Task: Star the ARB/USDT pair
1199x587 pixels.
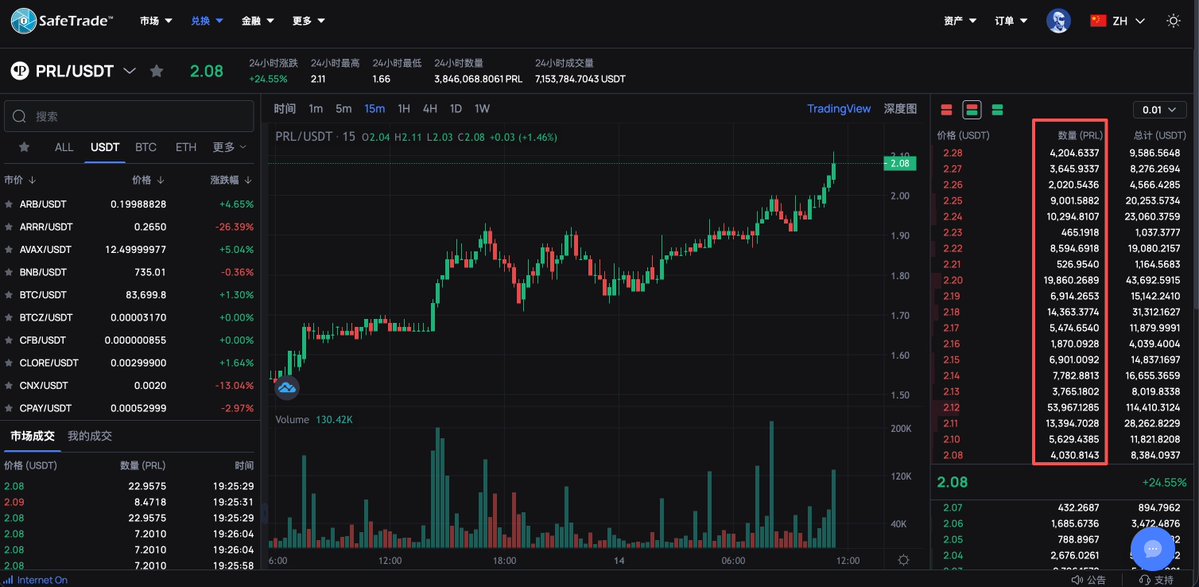Action: [8, 204]
